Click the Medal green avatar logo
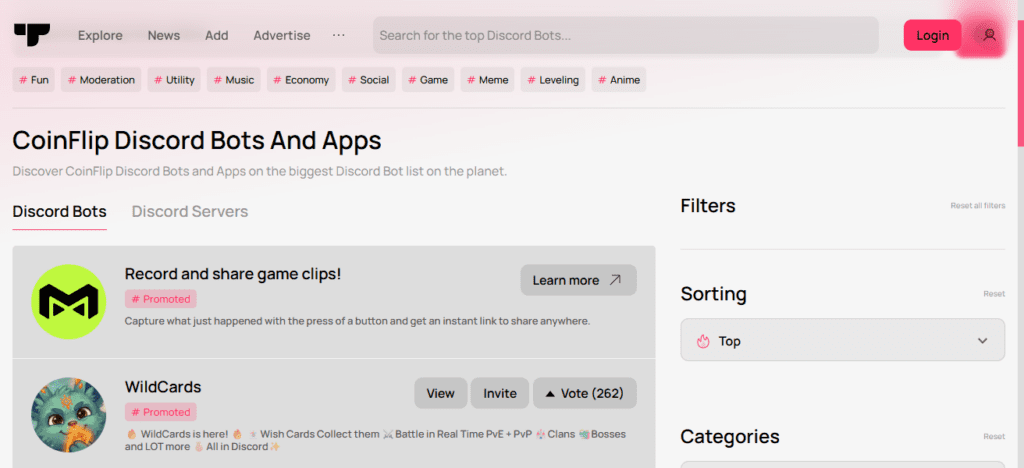This screenshot has height=468, width=1024. [x=69, y=302]
